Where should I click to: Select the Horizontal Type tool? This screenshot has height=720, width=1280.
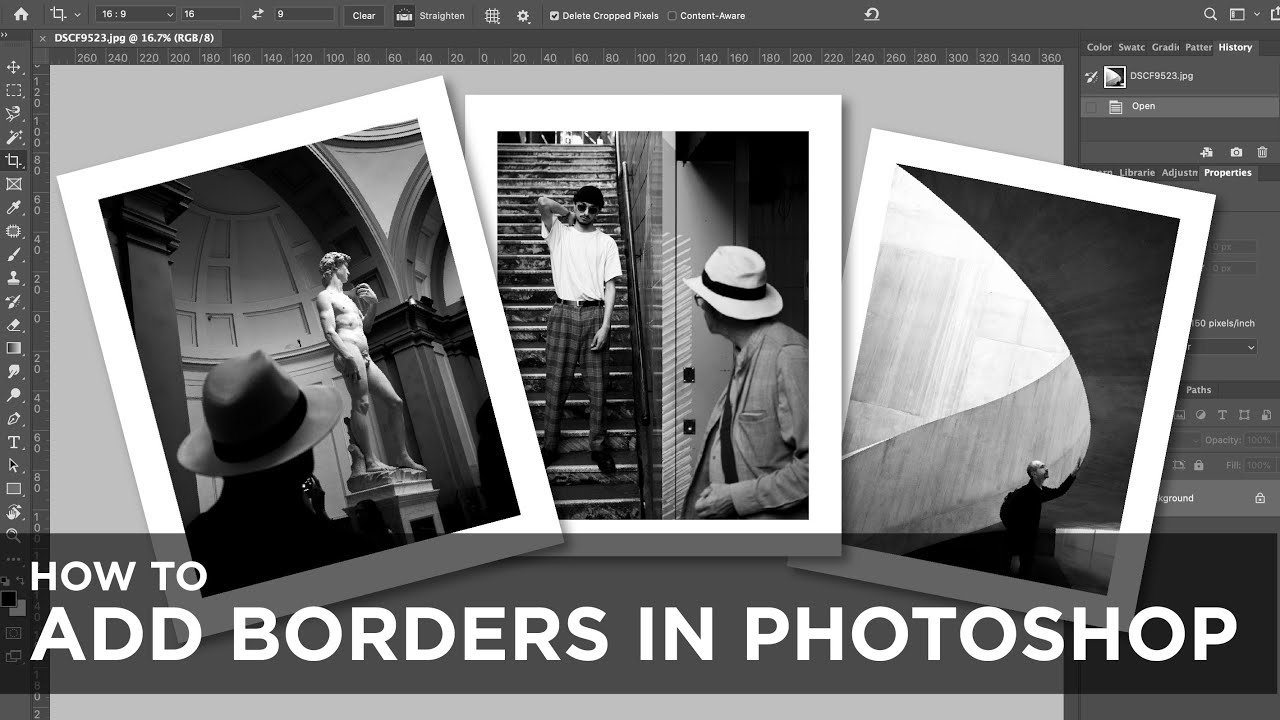click(x=14, y=442)
